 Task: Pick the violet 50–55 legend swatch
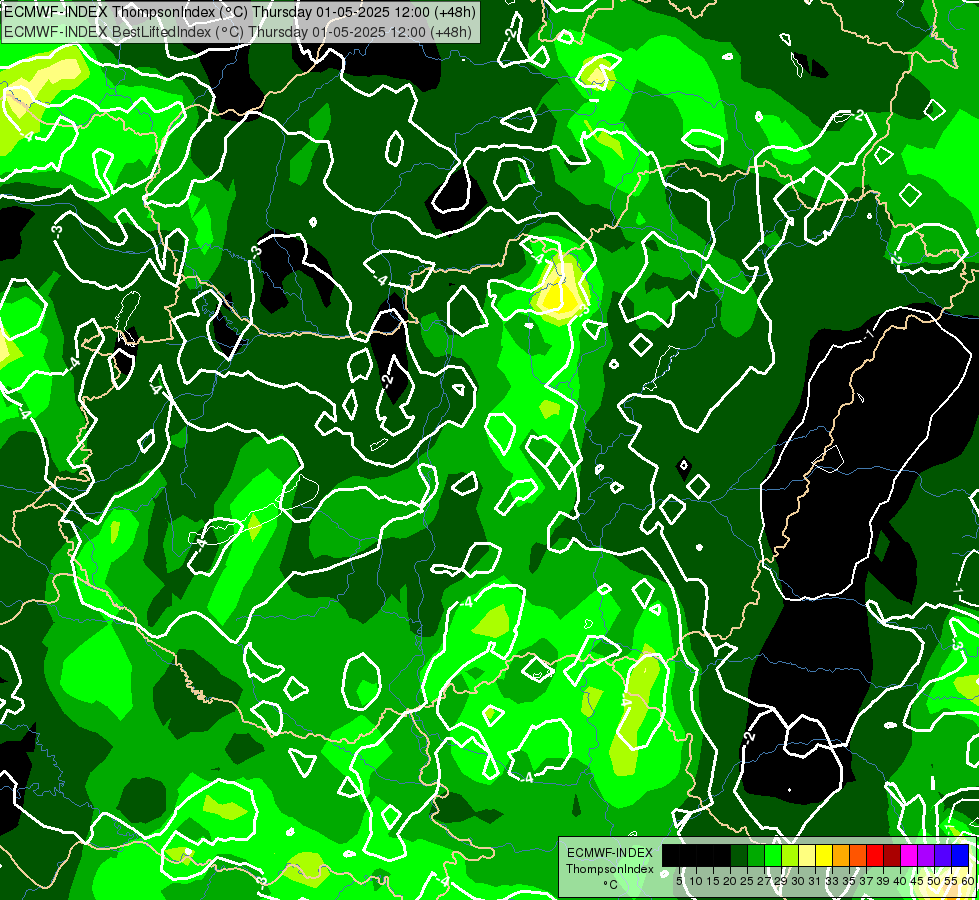click(943, 856)
